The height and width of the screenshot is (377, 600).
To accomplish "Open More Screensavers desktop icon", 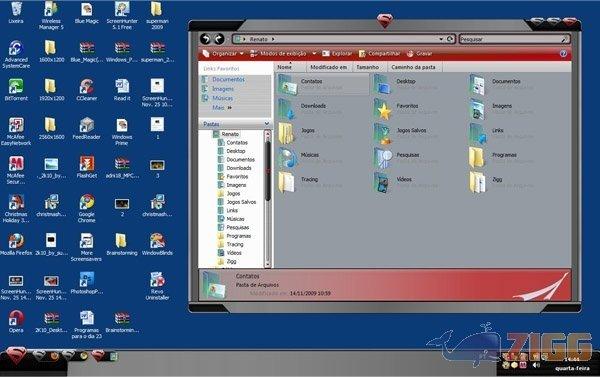I will (x=86, y=247).
